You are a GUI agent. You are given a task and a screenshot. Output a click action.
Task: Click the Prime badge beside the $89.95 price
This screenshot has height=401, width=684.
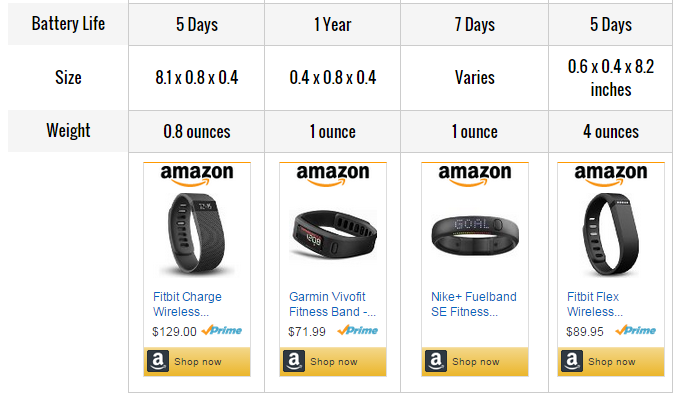coord(636,331)
